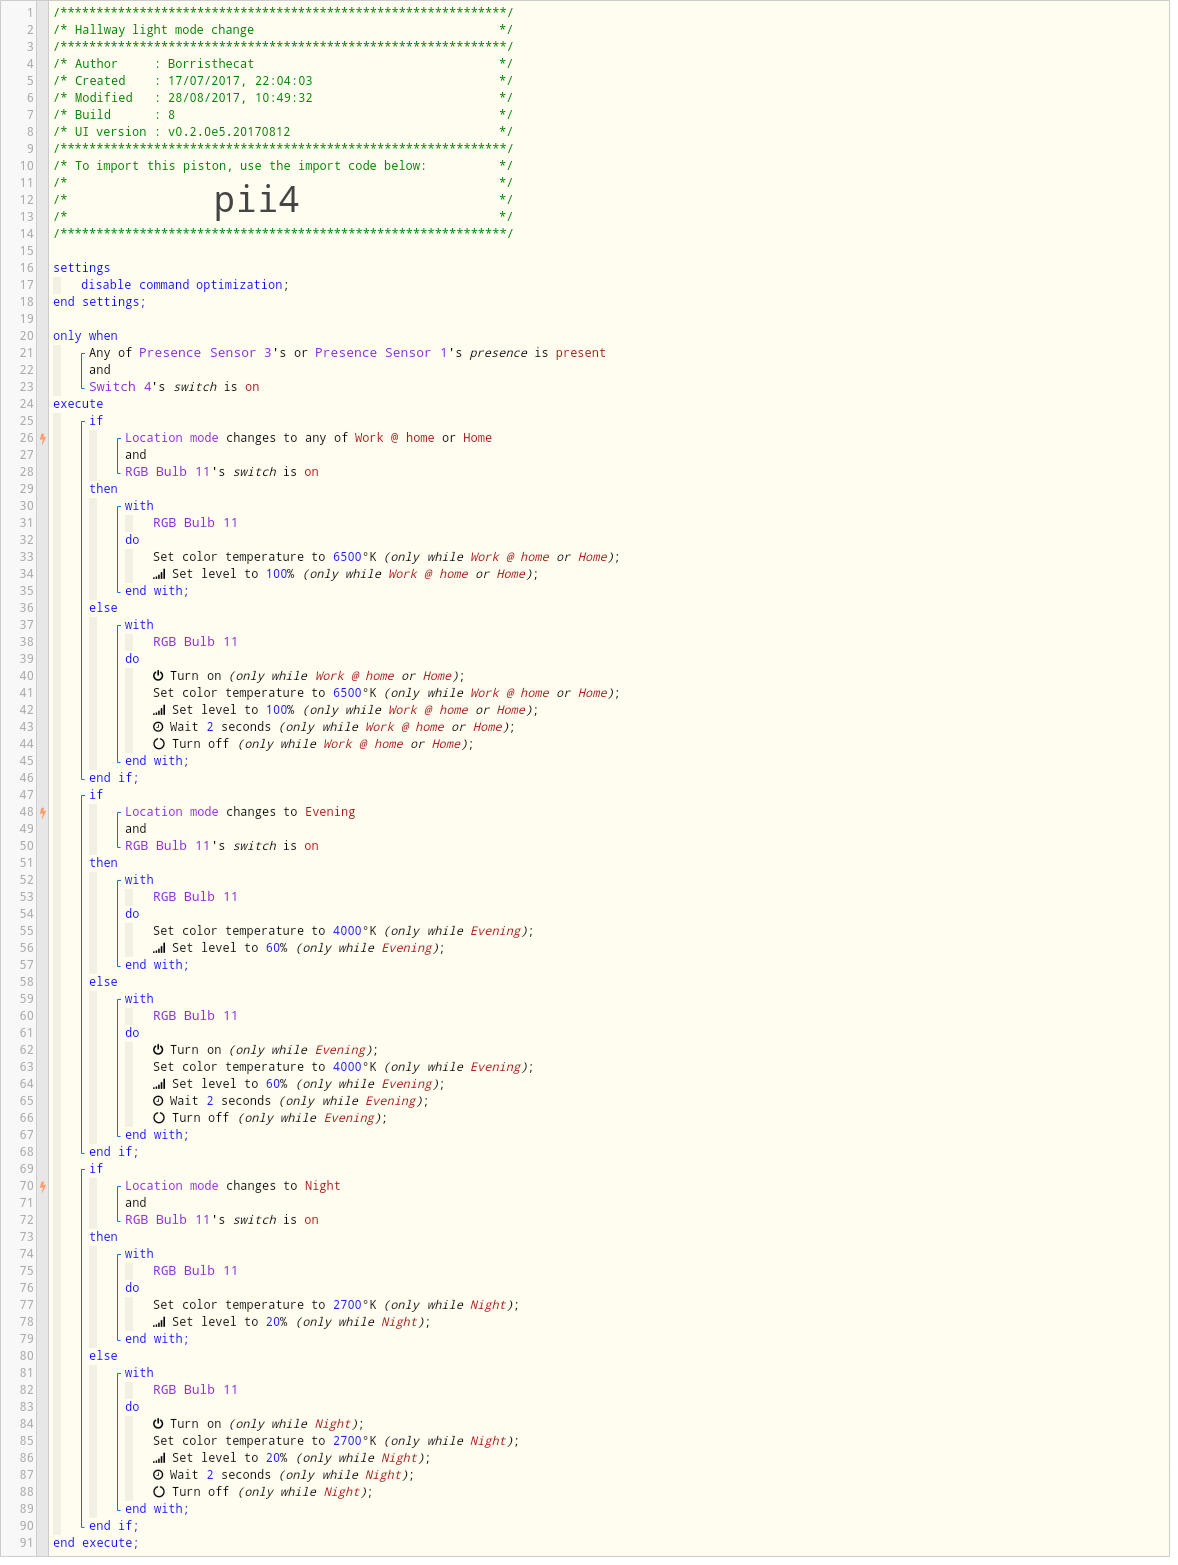Click 'Set color temperature to 6500°K' on line 41
The height and width of the screenshot is (1565, 1178).
coord(265,693)
